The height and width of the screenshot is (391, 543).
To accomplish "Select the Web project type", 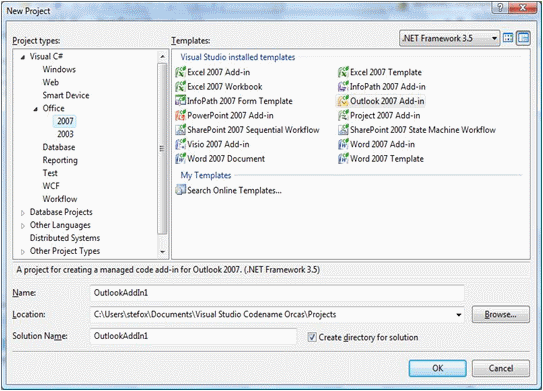I will (x=51, y=82).
